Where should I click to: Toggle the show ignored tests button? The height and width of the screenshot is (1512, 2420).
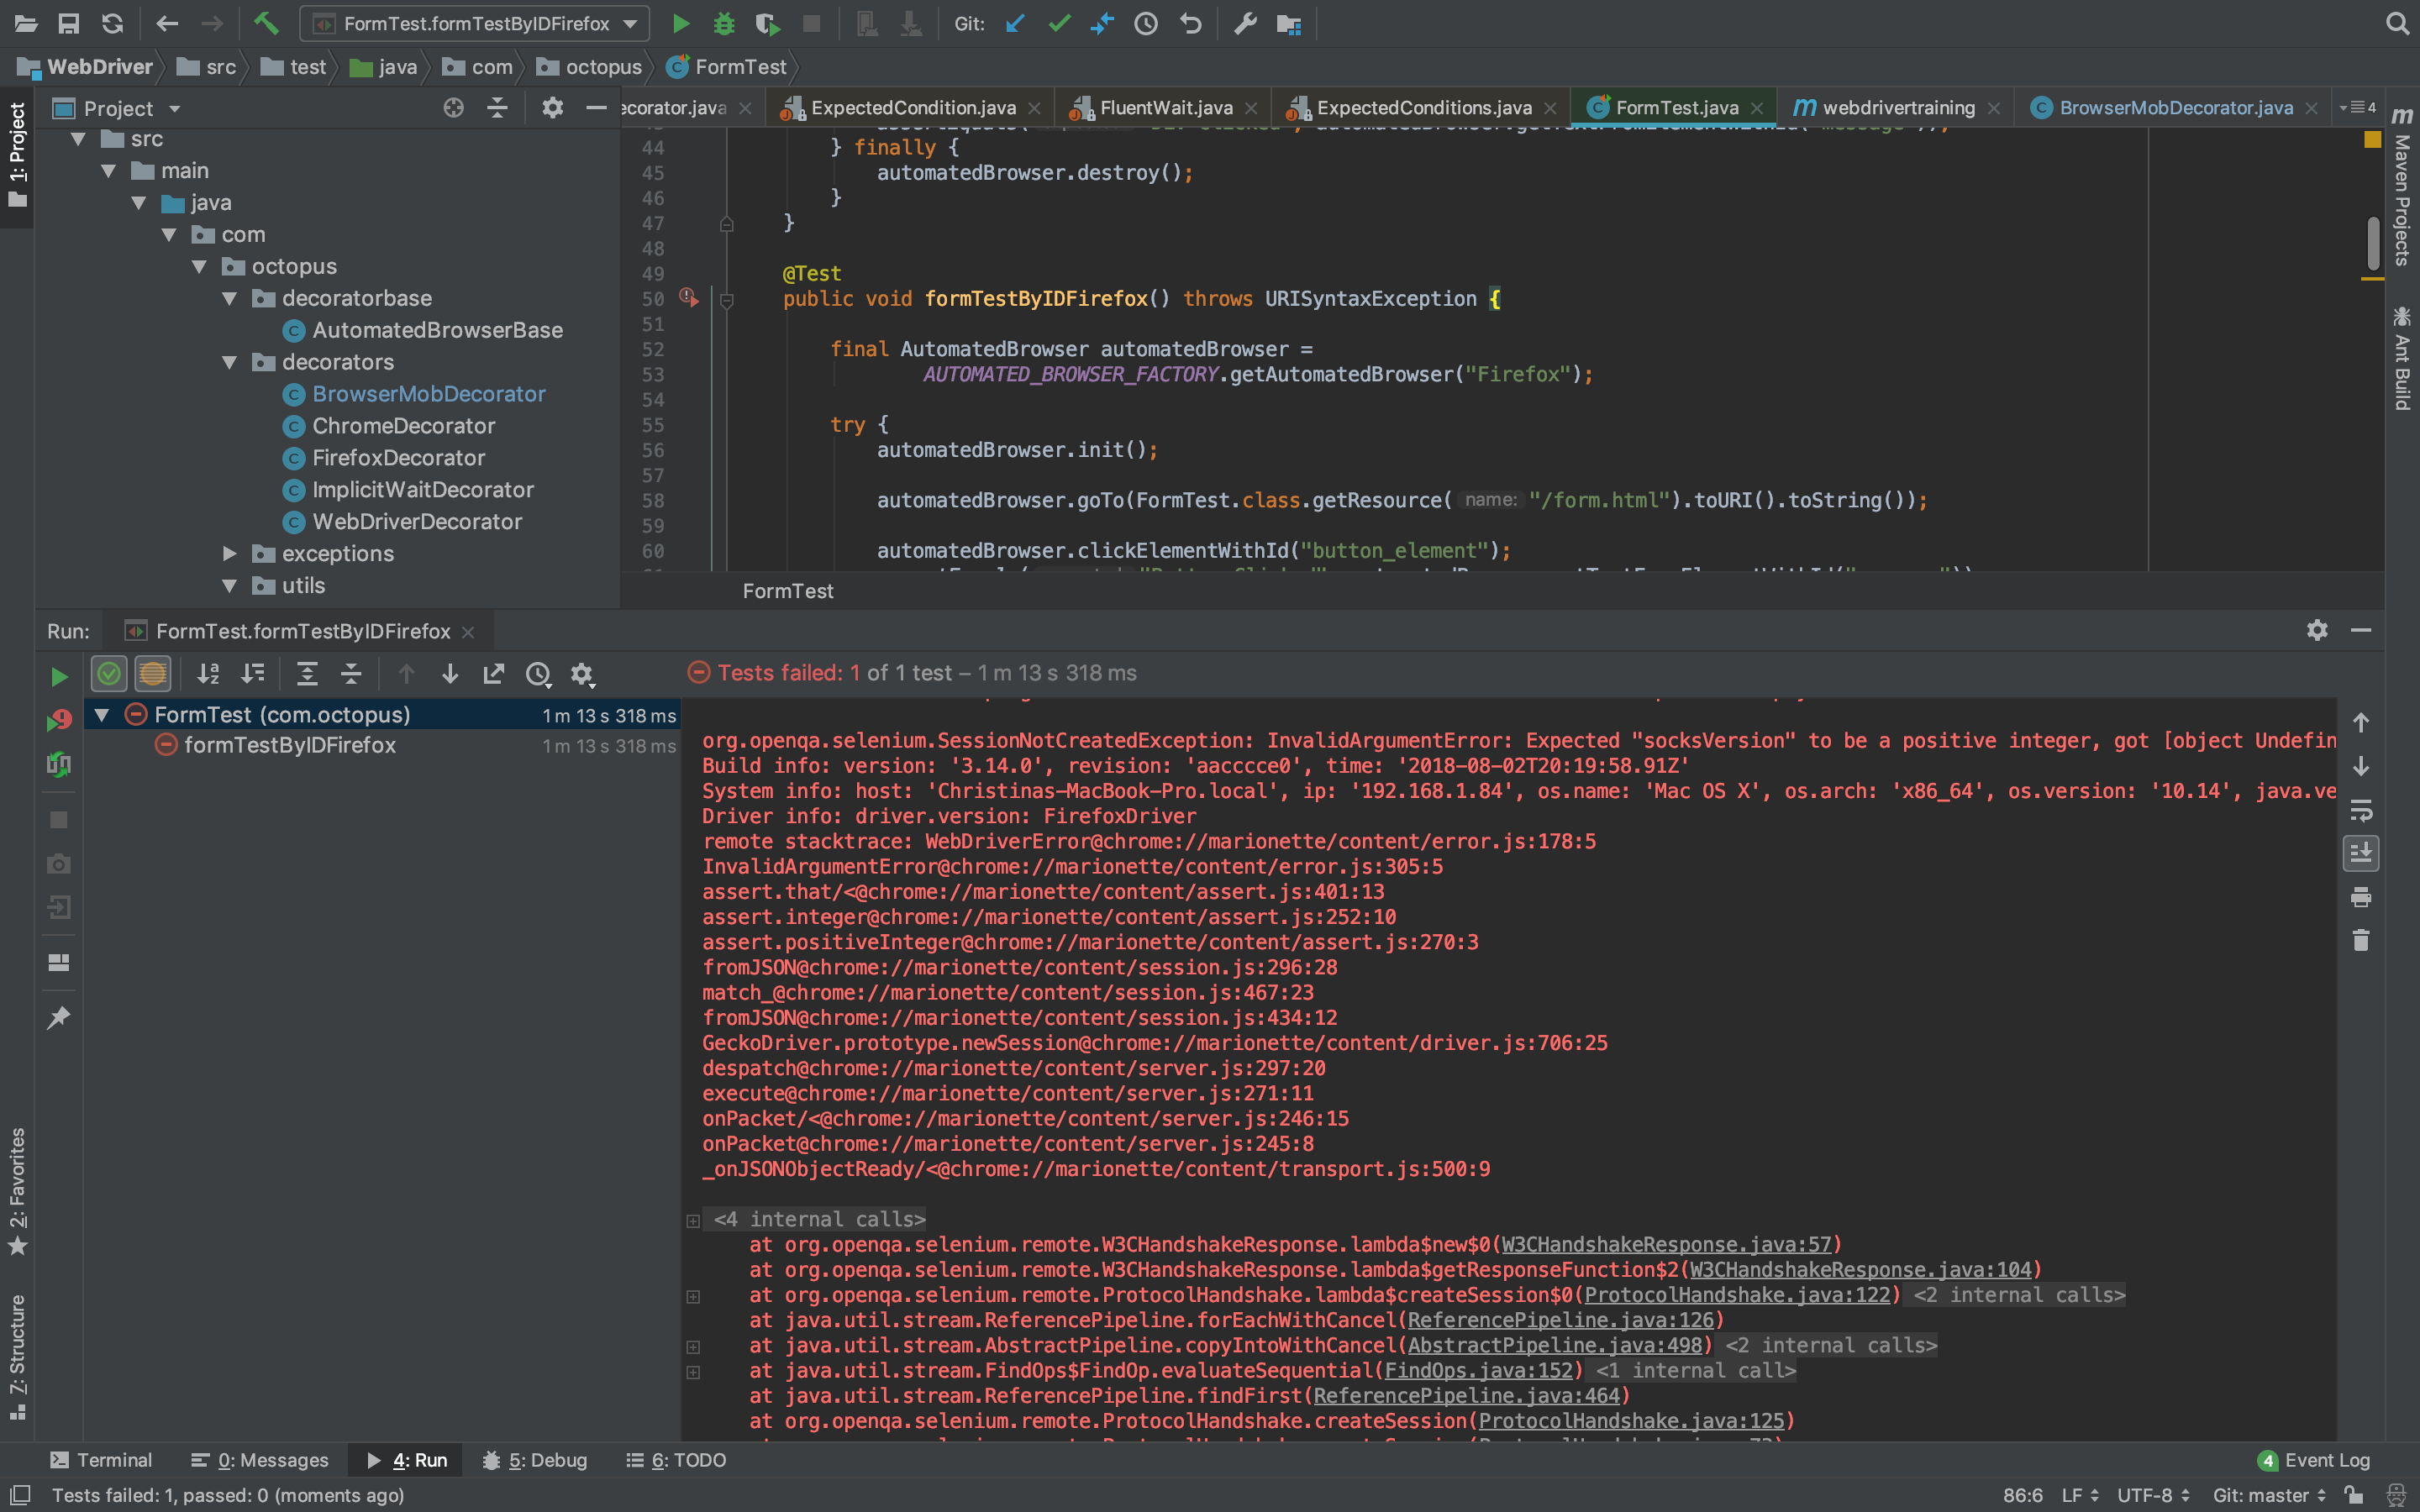click(152, 674)
